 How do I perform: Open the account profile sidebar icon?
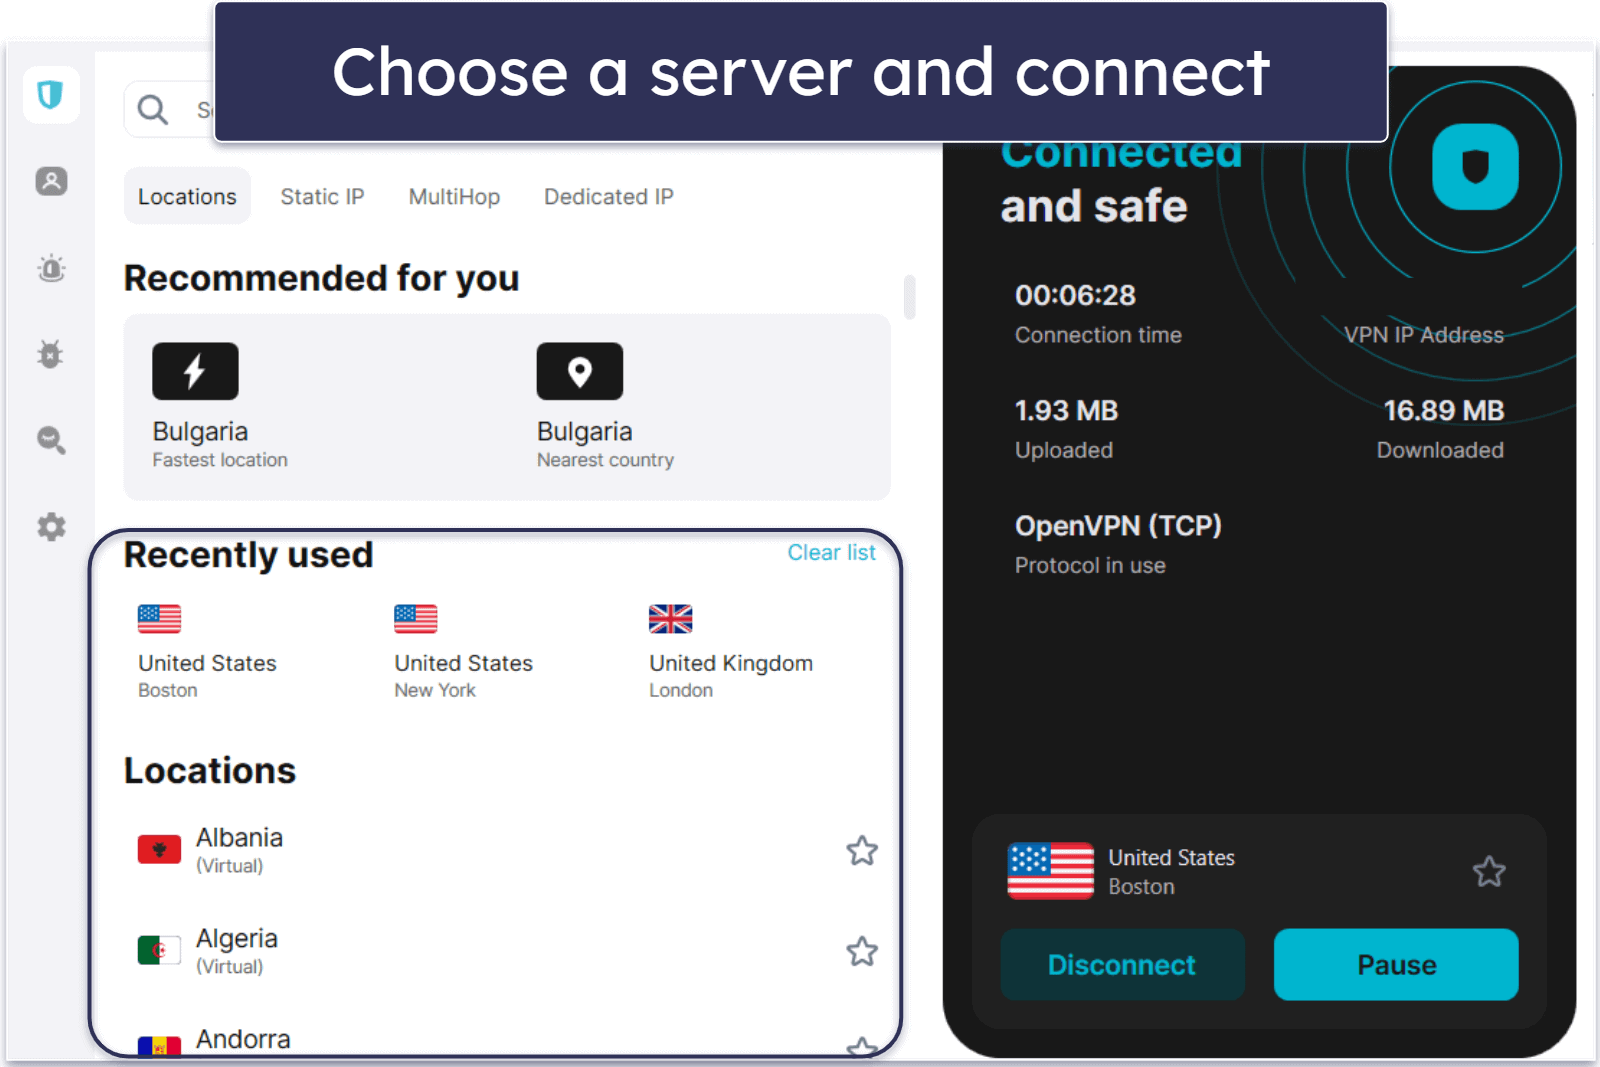51,181
